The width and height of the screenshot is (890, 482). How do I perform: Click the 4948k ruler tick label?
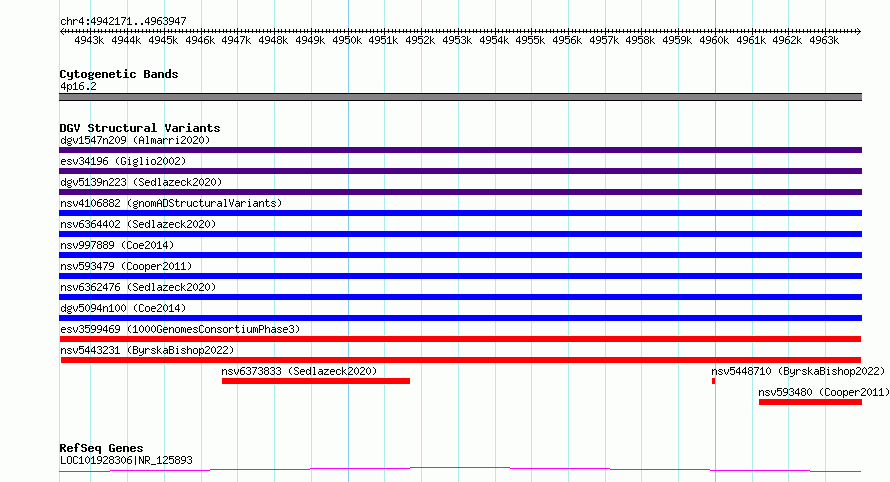273,40
